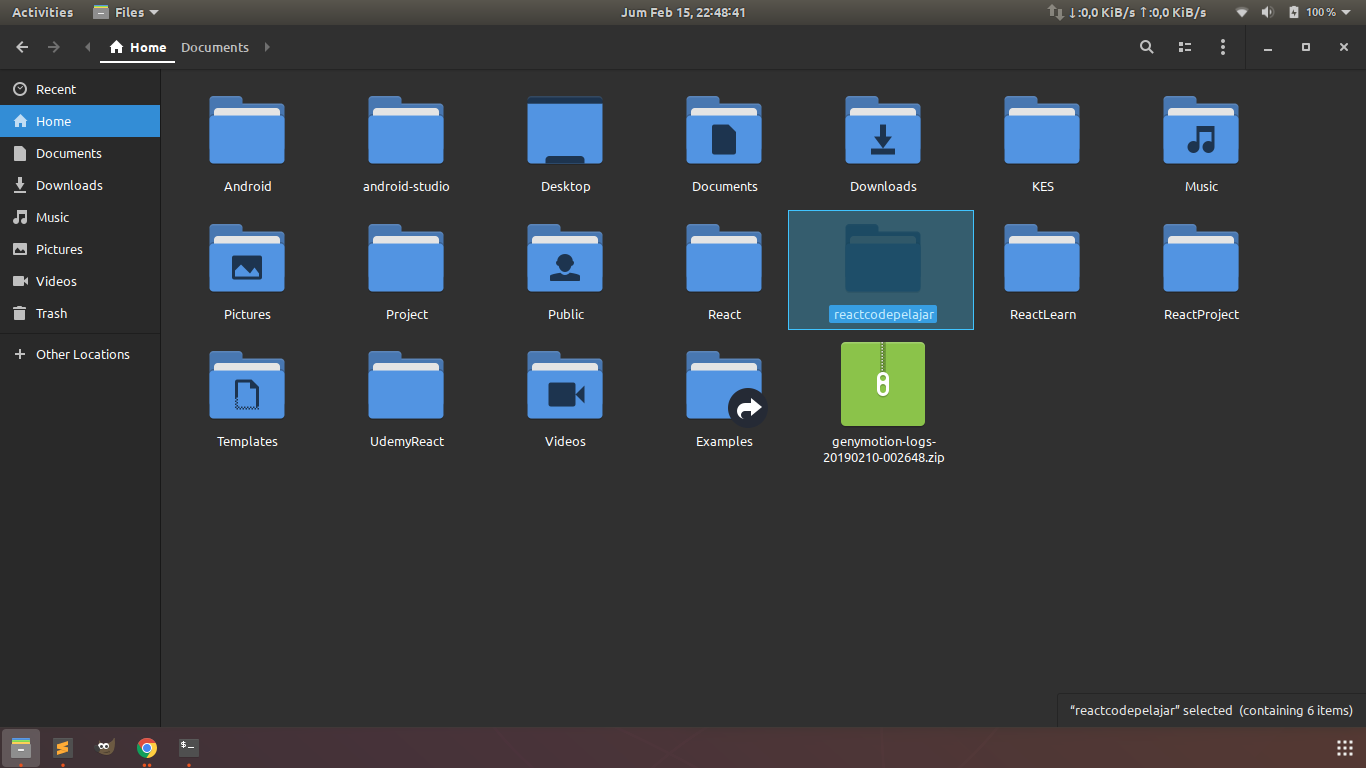Select the Templates folder

click(x=247, y=386)
